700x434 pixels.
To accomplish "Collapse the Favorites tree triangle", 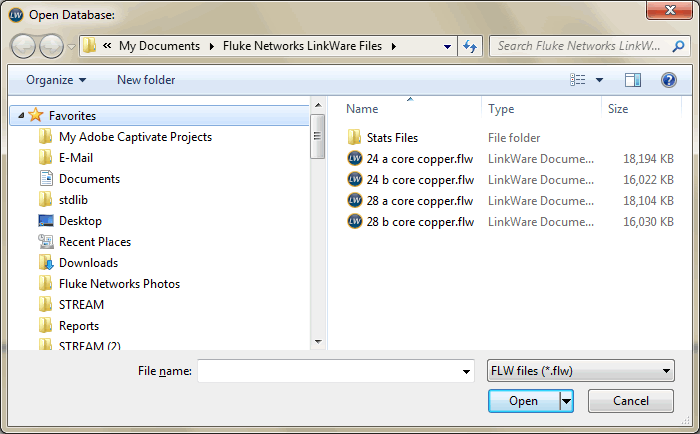I will coord(21,116).
